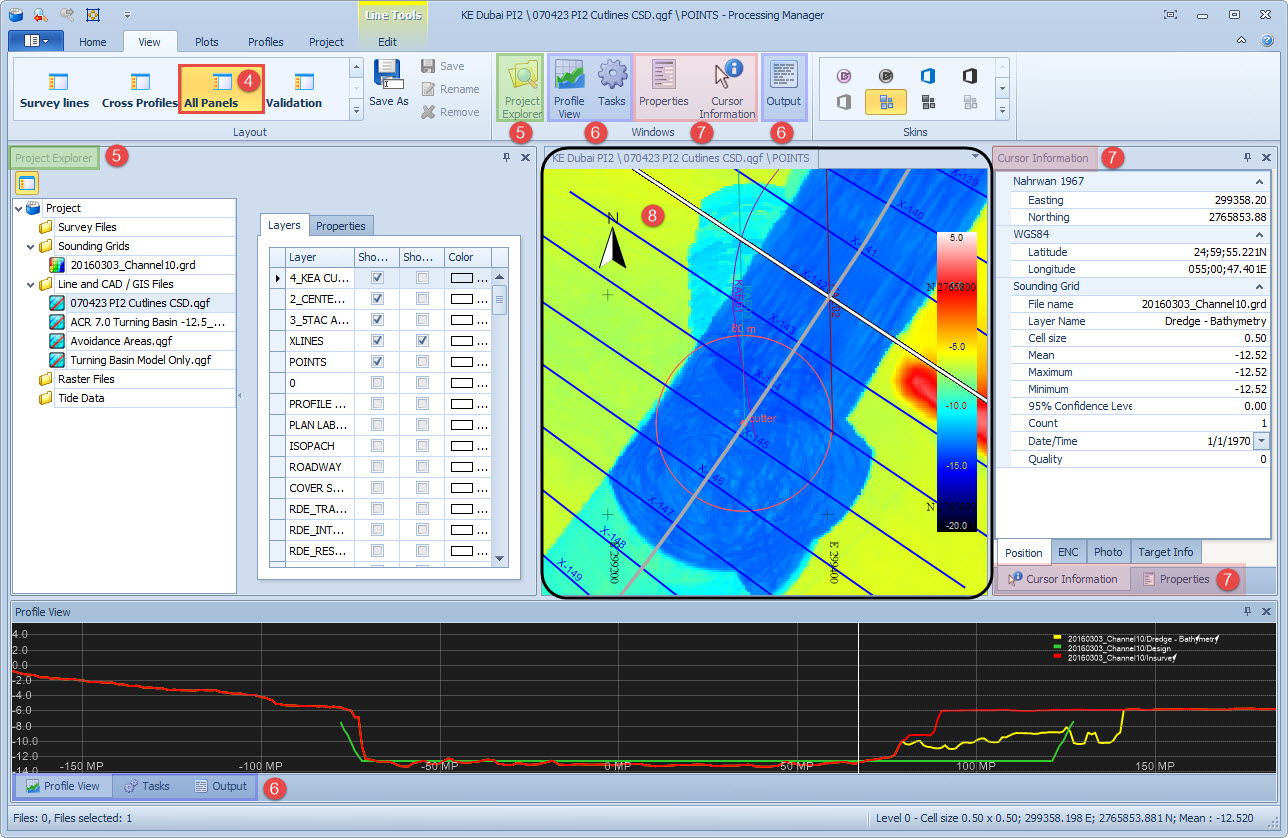Enable Show checkbox for ROADWAY layer

tap(377, 467)
